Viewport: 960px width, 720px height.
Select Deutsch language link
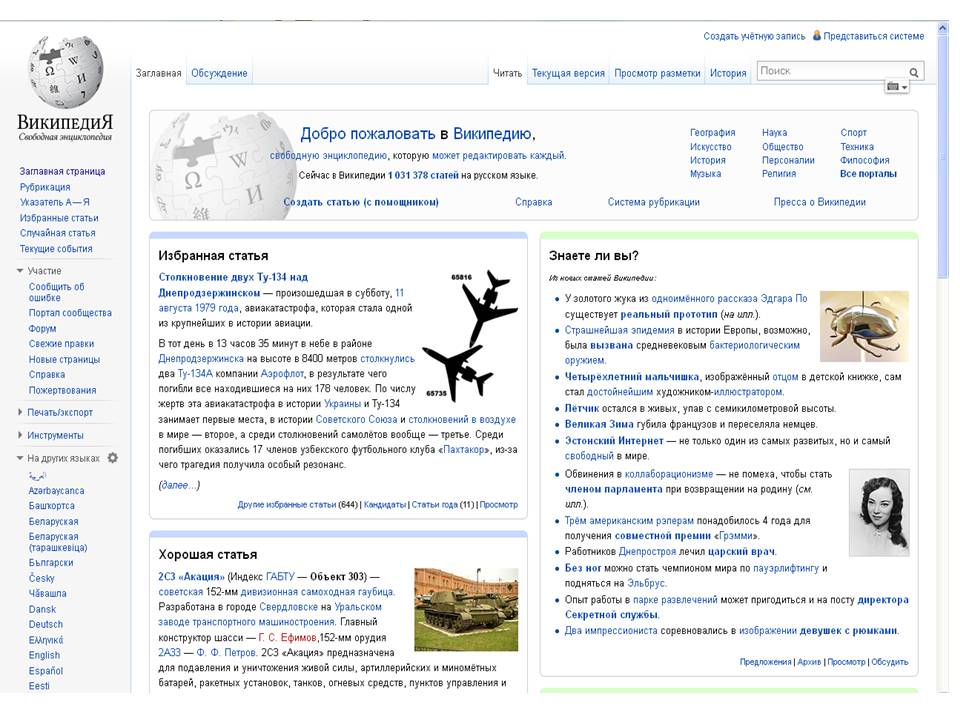45,624
